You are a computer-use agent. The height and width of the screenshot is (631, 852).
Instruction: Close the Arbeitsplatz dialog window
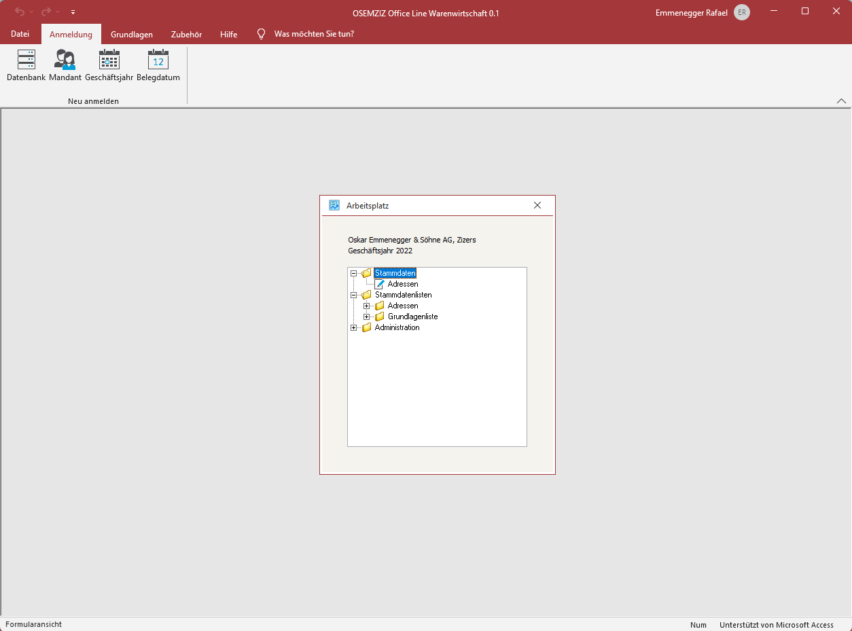(537, 205)
